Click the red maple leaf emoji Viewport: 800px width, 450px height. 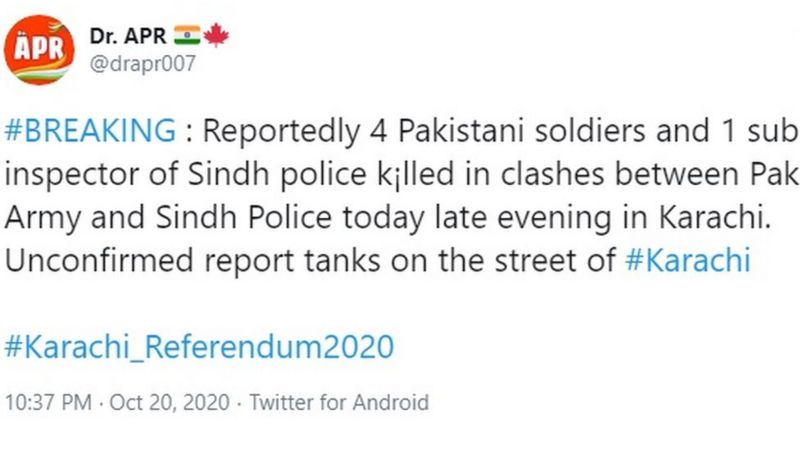(x=216, y=35)
